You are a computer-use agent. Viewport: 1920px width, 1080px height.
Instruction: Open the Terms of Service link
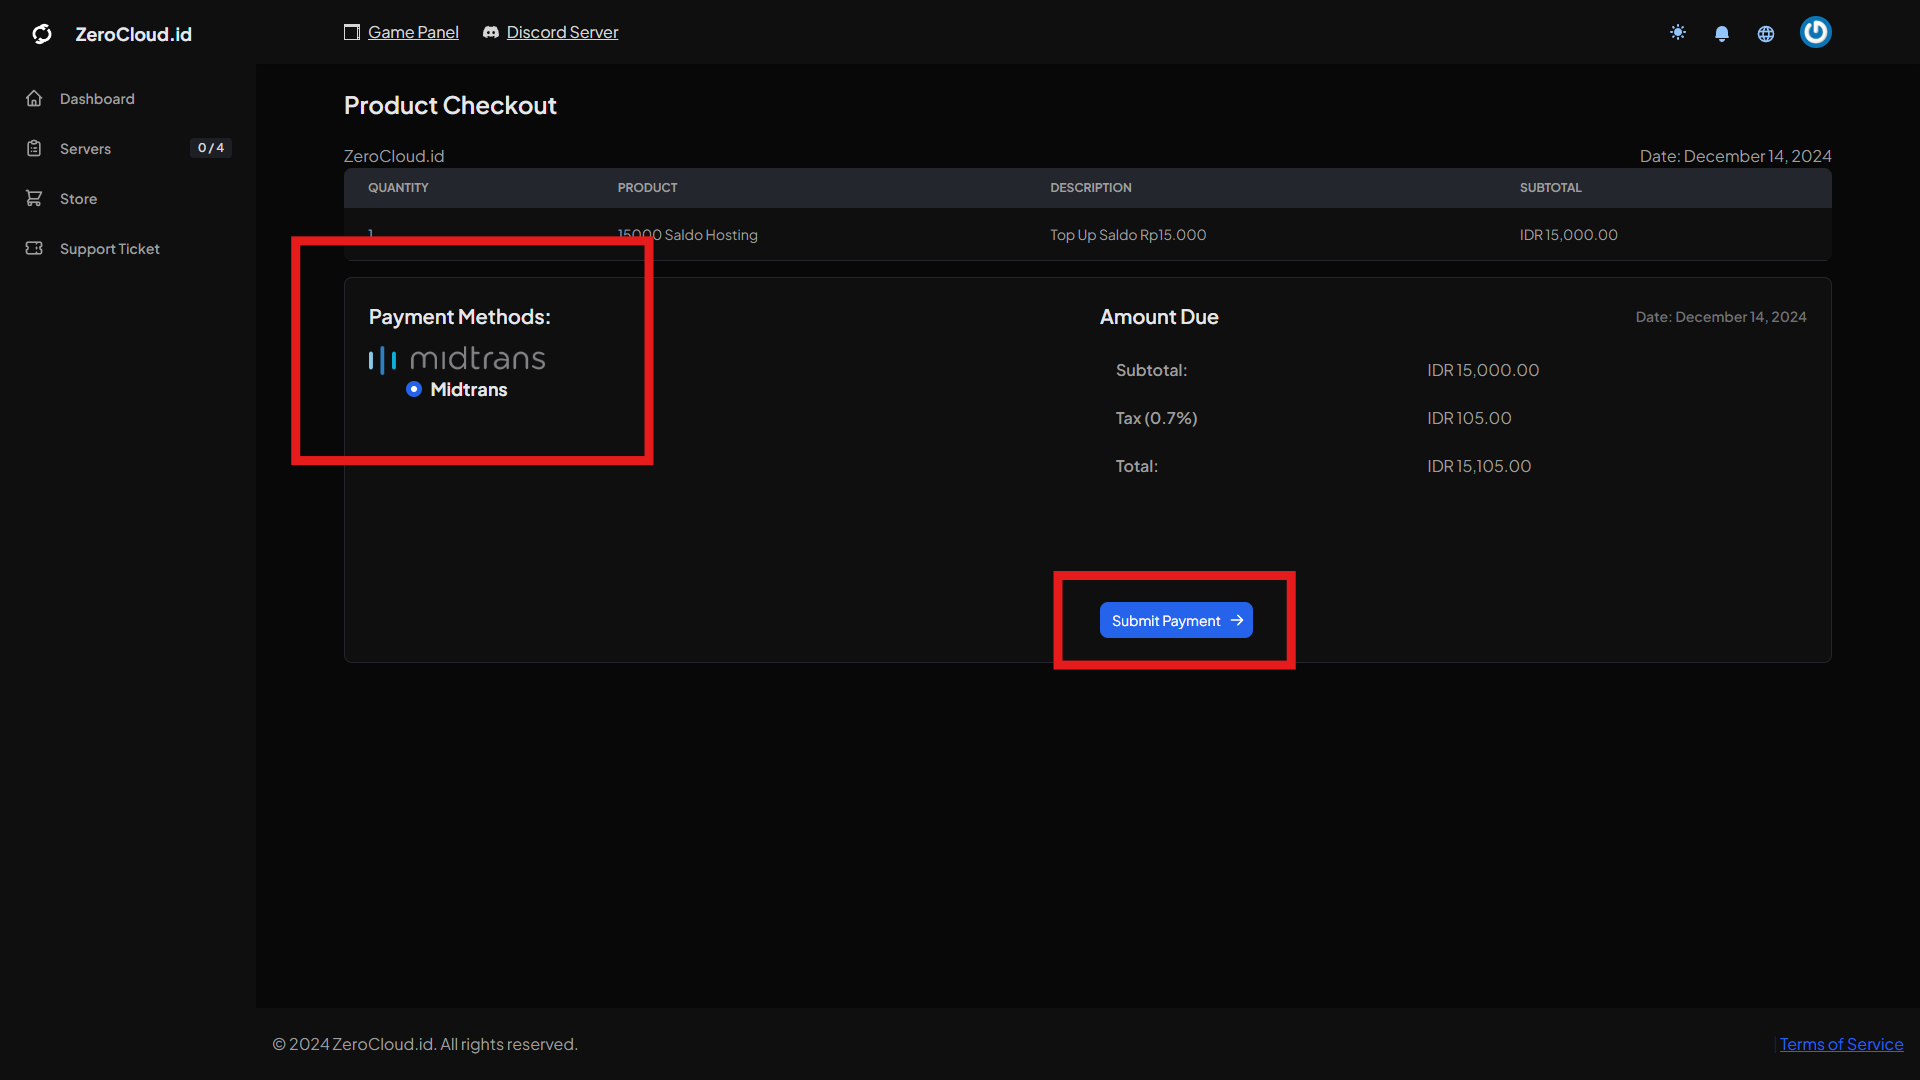(1841, 1043)
